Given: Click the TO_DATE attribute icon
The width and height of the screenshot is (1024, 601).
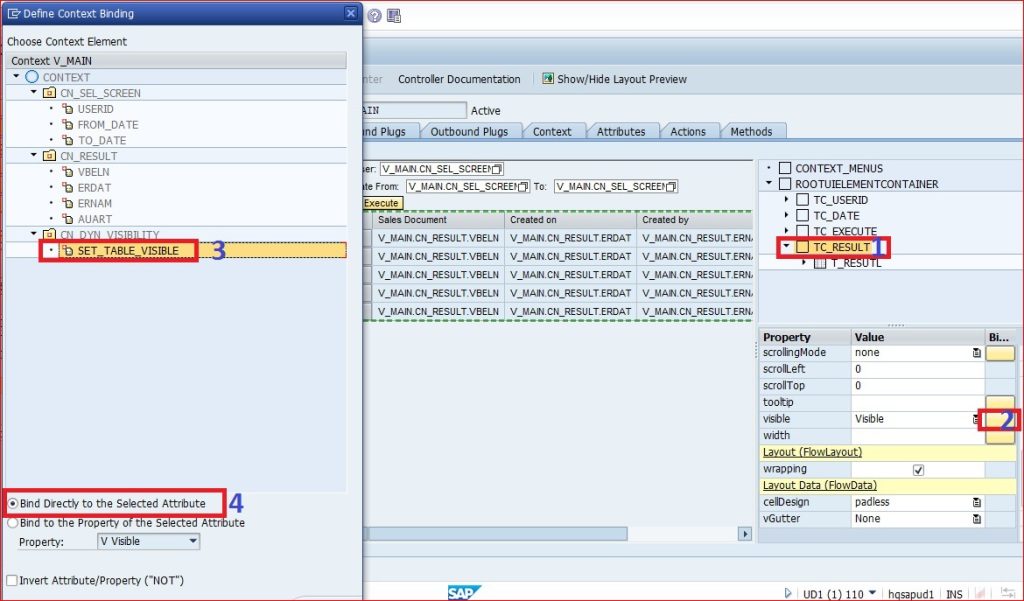Looking at the screenshot, I should point(67,140).
